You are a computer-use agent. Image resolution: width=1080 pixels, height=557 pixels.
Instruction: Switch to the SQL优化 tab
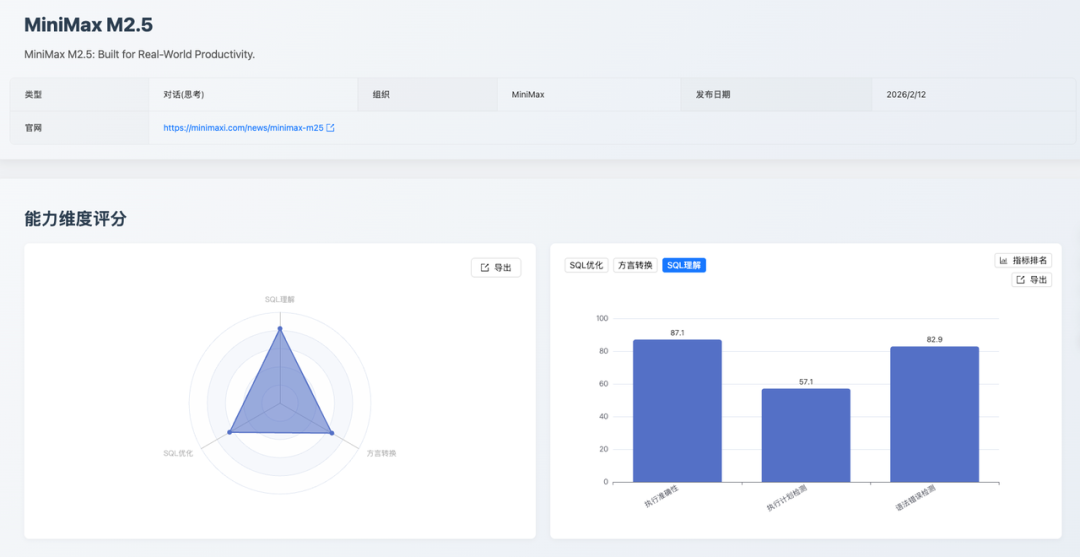586,265
